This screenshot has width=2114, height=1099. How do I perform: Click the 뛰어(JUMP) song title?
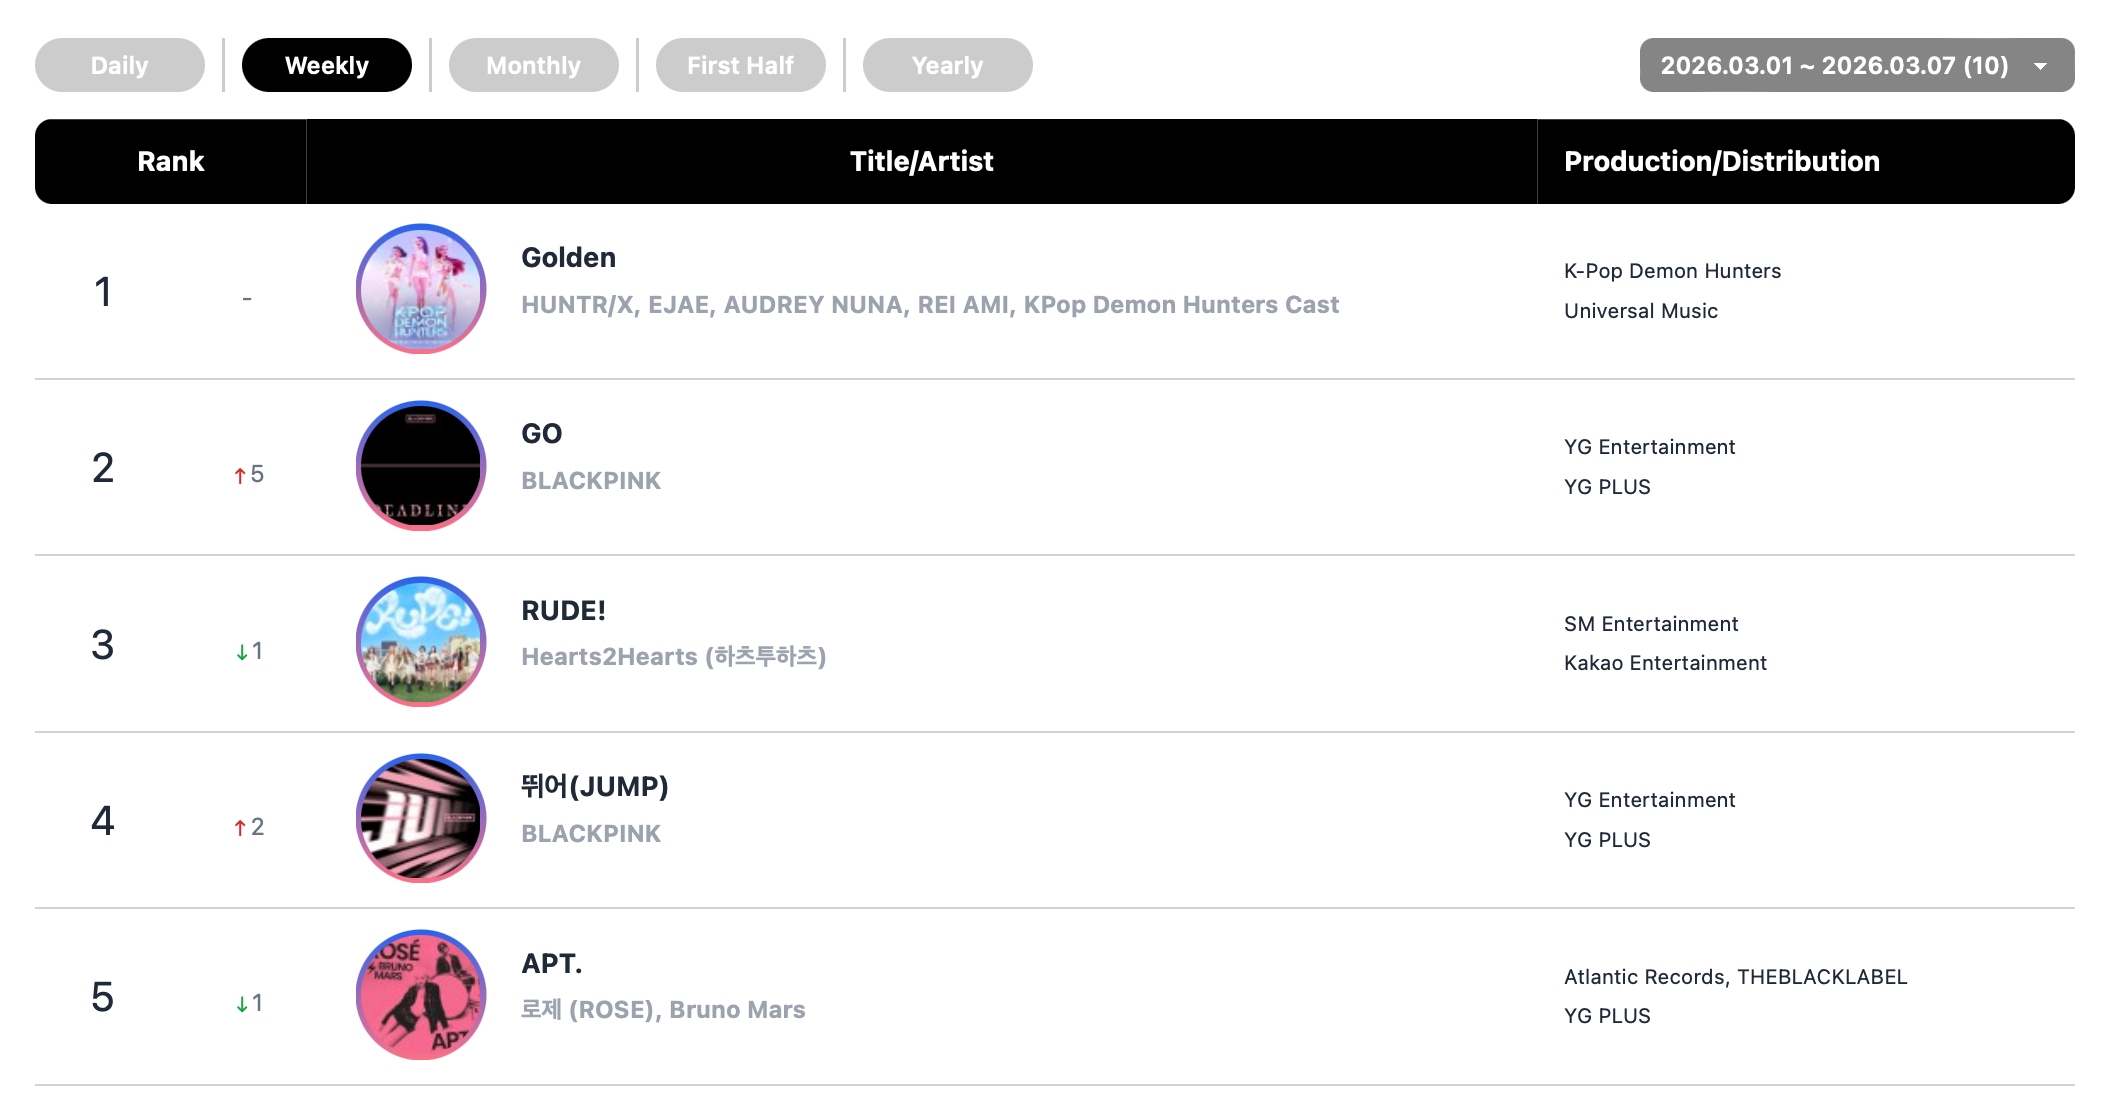tap(594, 787)
